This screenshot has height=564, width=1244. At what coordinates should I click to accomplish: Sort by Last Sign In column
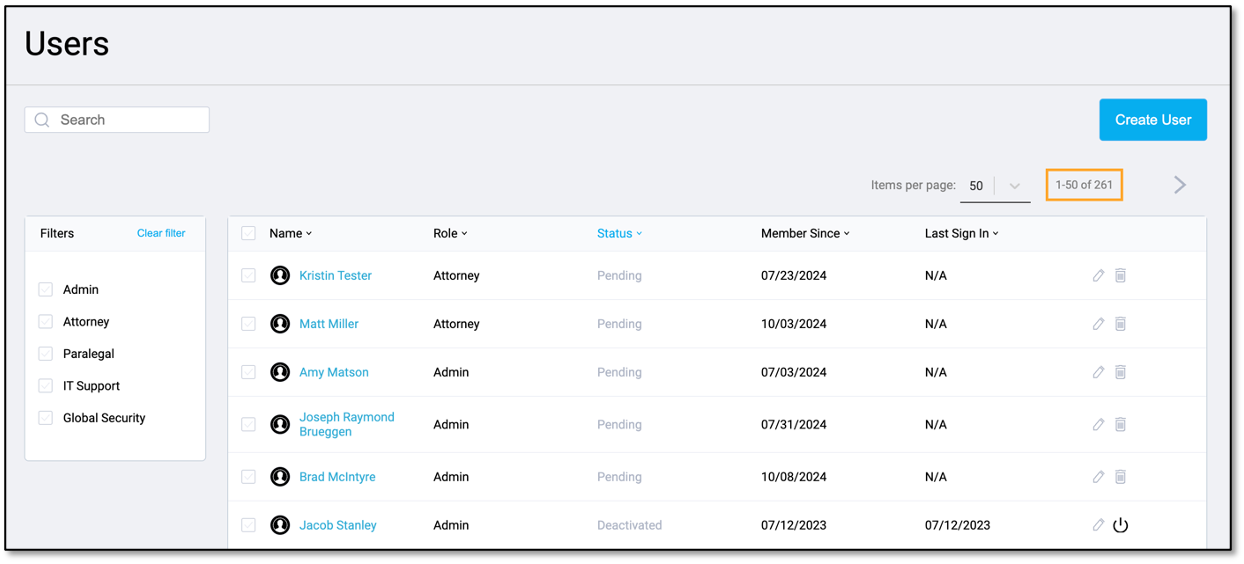(962, 233)
